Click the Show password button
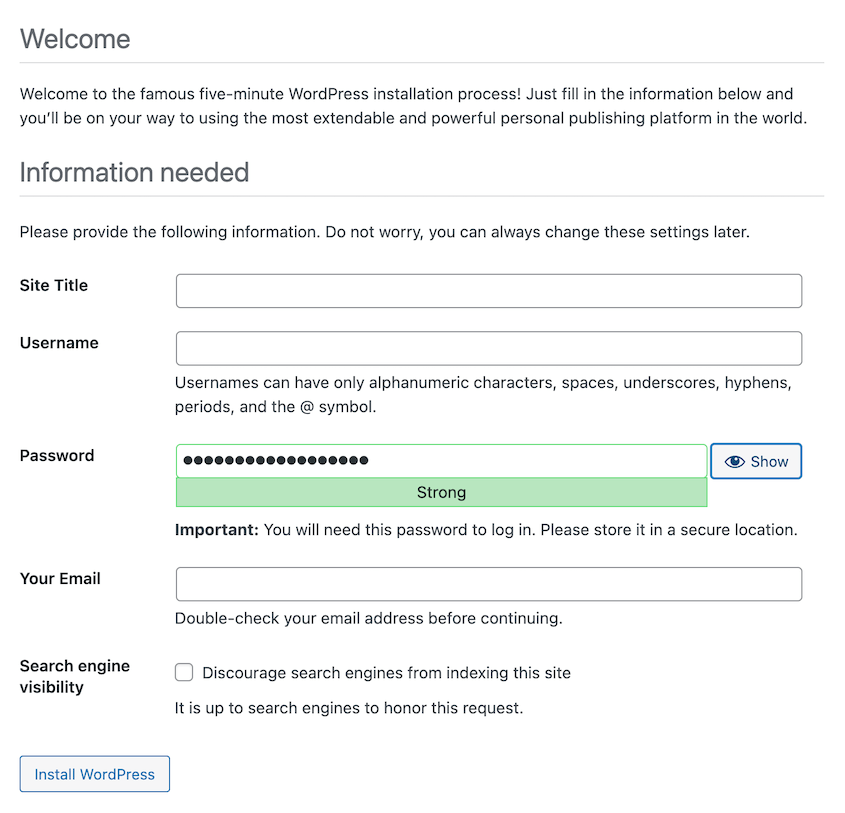This screenshot has height=813, width=845. tap(756, 461)
